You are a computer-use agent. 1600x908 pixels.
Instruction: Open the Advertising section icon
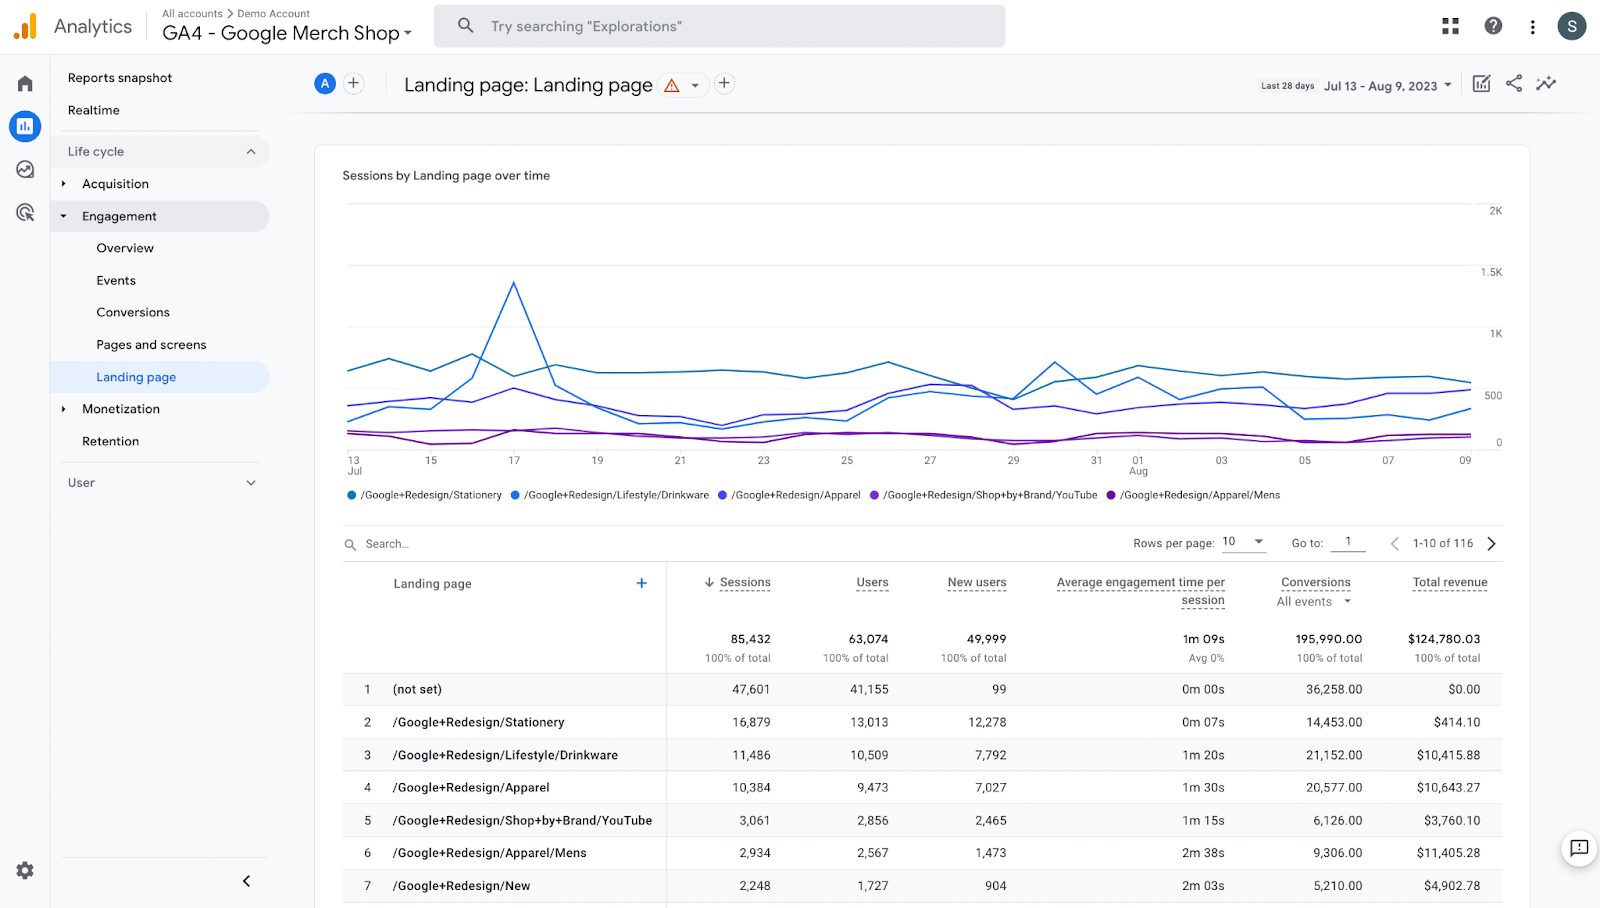[24, 212]
